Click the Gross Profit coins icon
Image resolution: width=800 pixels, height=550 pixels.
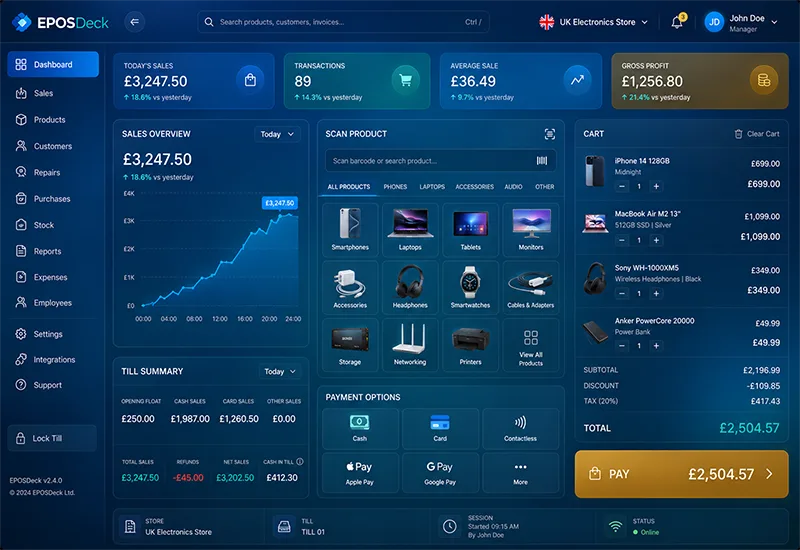[x=764, y=80]
